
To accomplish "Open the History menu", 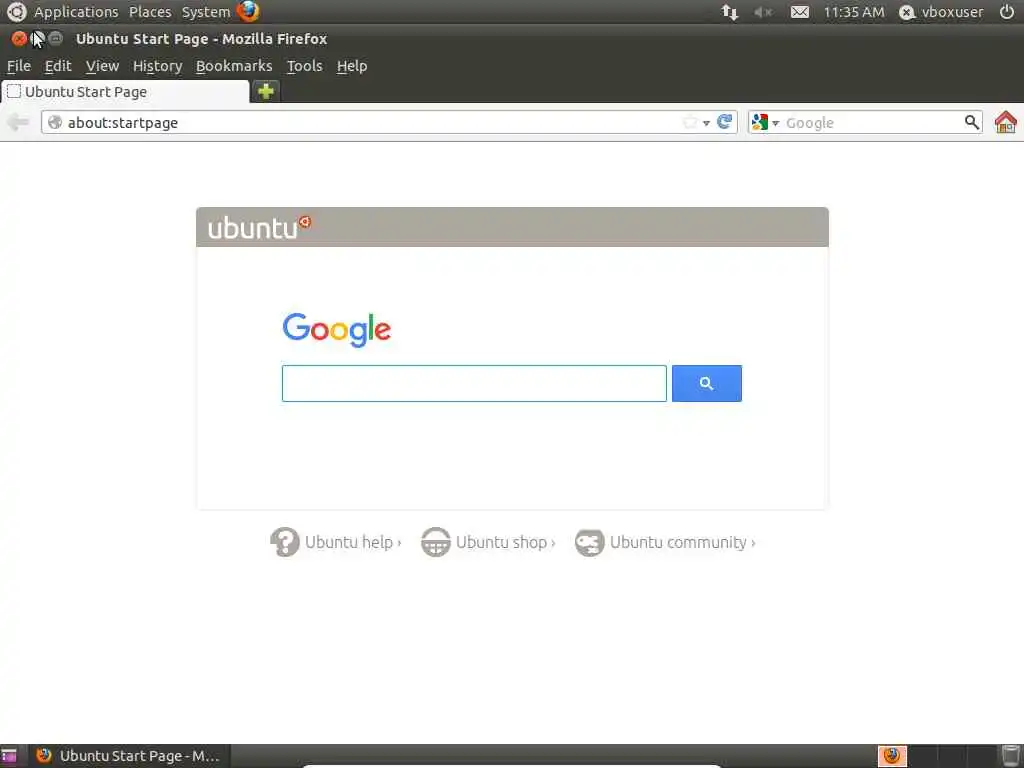I will (x=157, y=66).
